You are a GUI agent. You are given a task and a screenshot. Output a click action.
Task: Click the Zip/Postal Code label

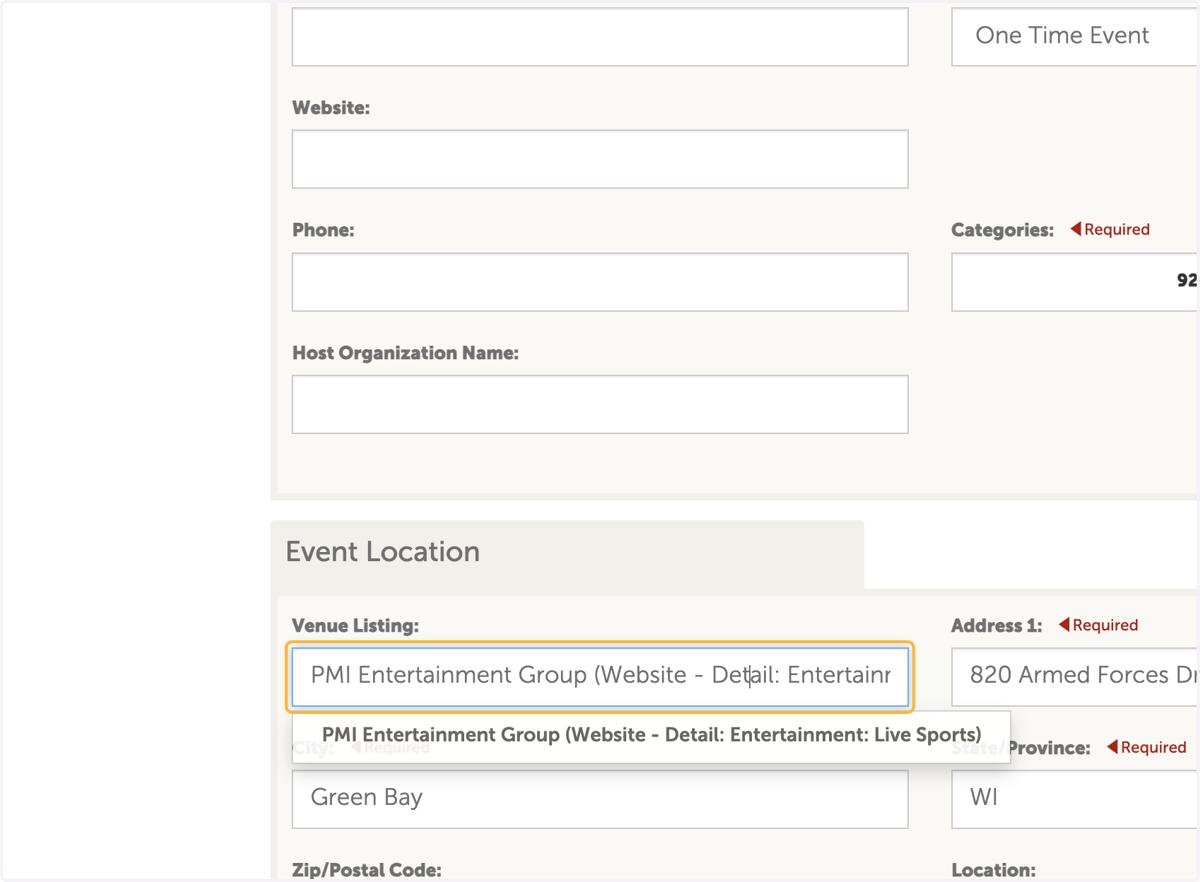[x=366, y=870]
